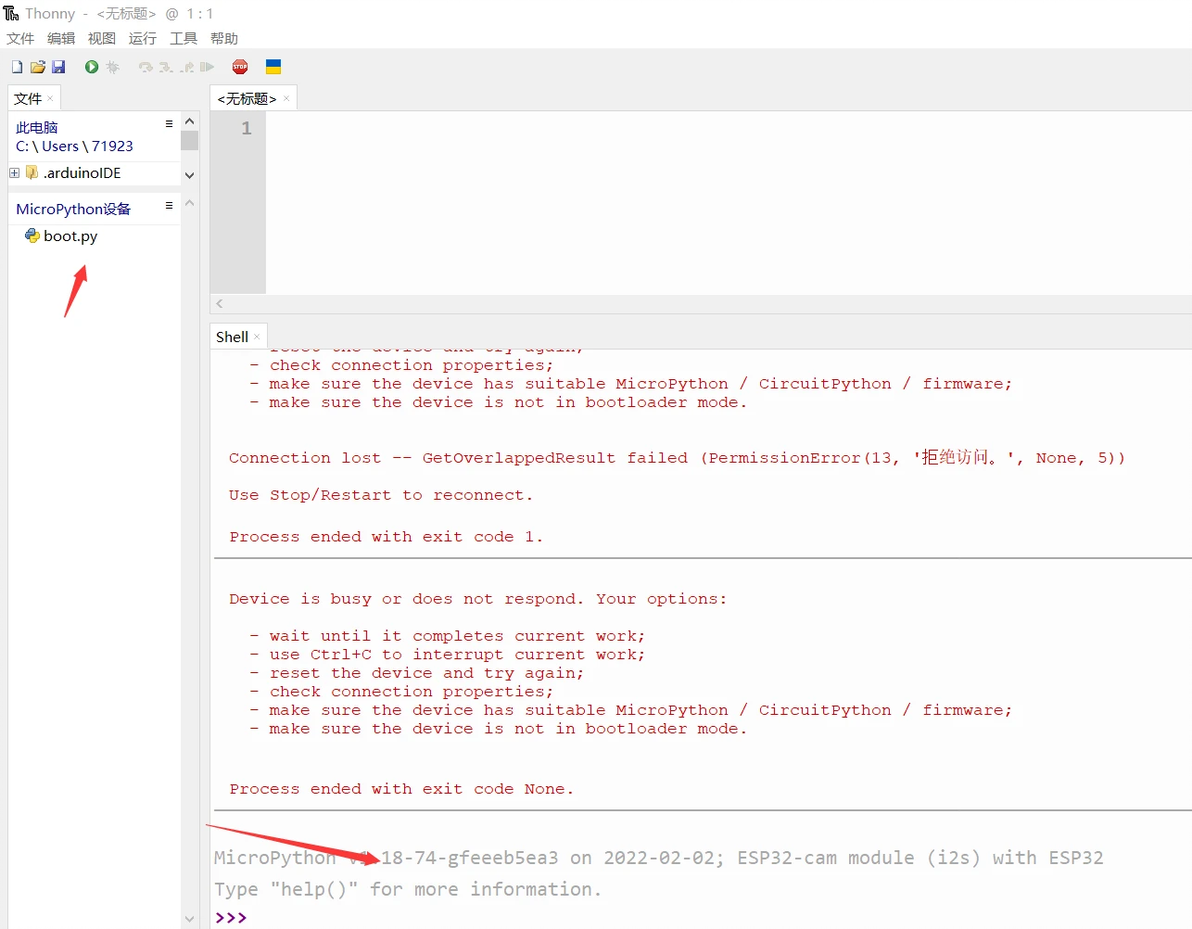Viewport: 1192px width, 929px height.
Task: Expand the .arduinoIDE folder tree node
Action: click(x=14, y=173)
